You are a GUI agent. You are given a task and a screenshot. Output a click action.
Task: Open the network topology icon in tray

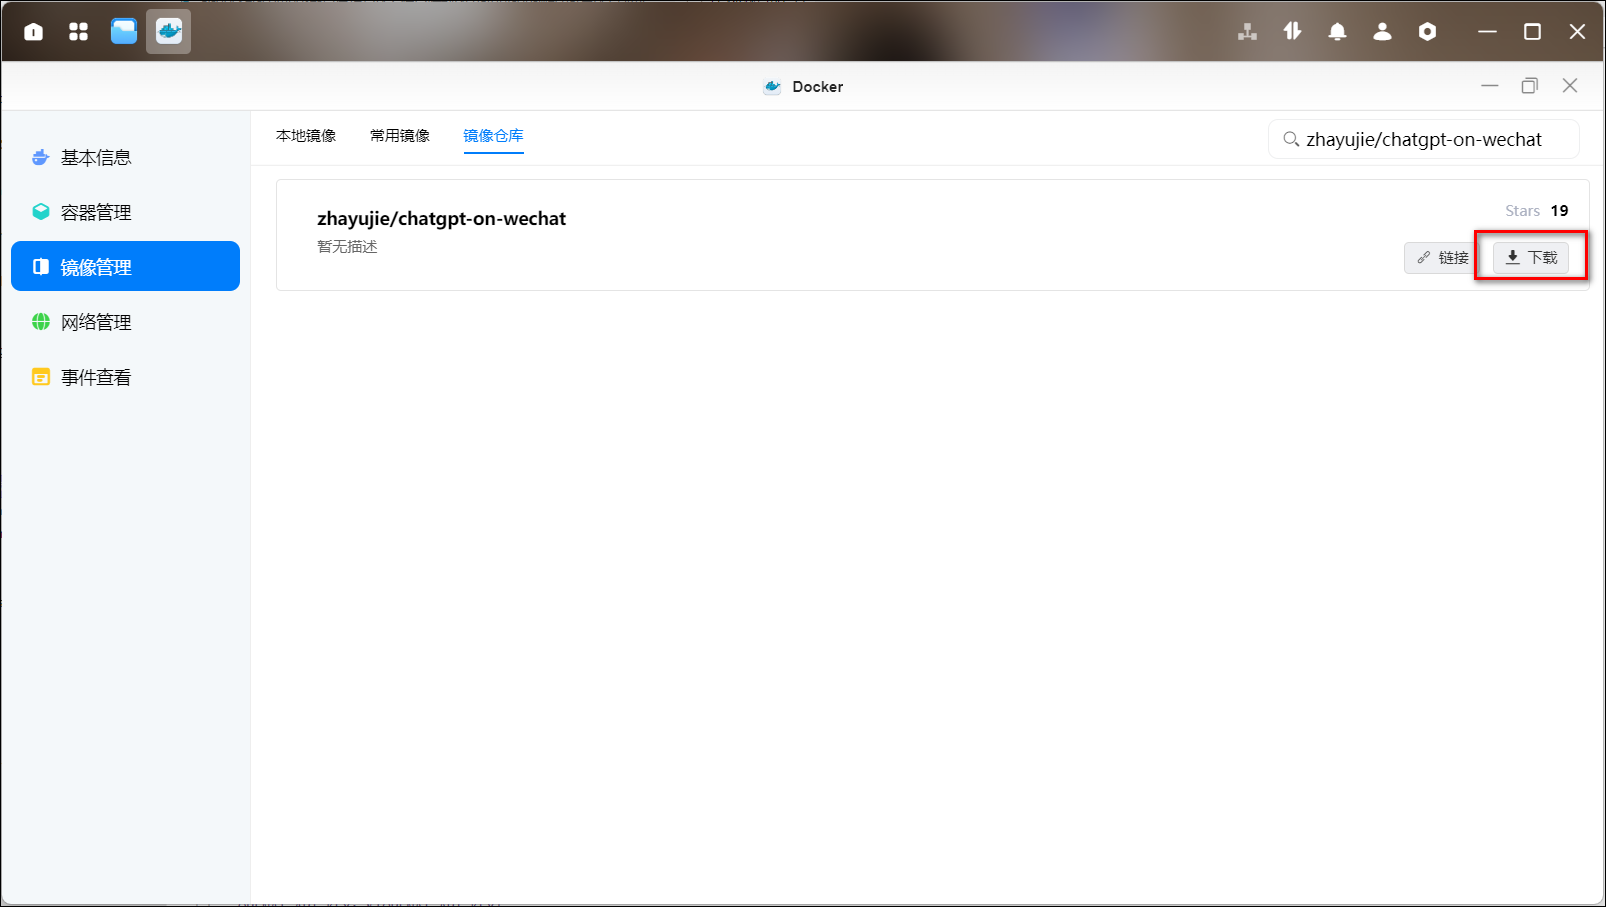[1247, 32]
